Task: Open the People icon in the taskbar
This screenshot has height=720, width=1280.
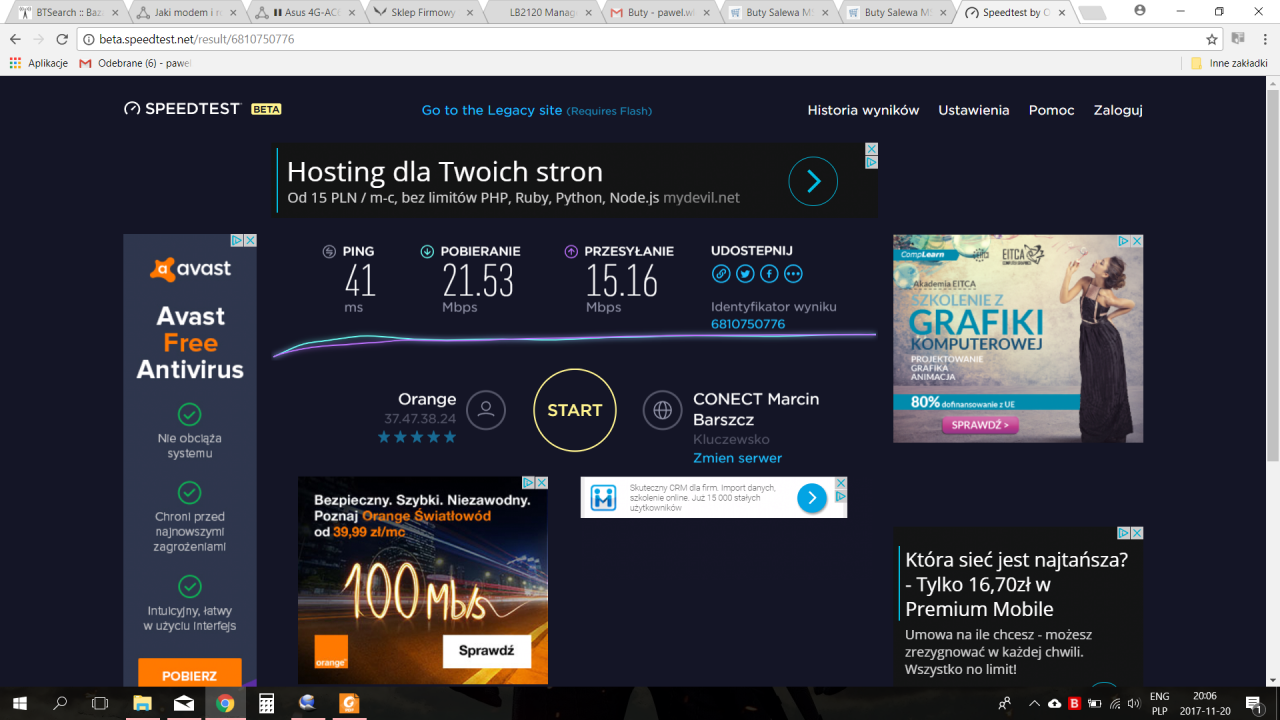Action: [x=1005, y=703]
